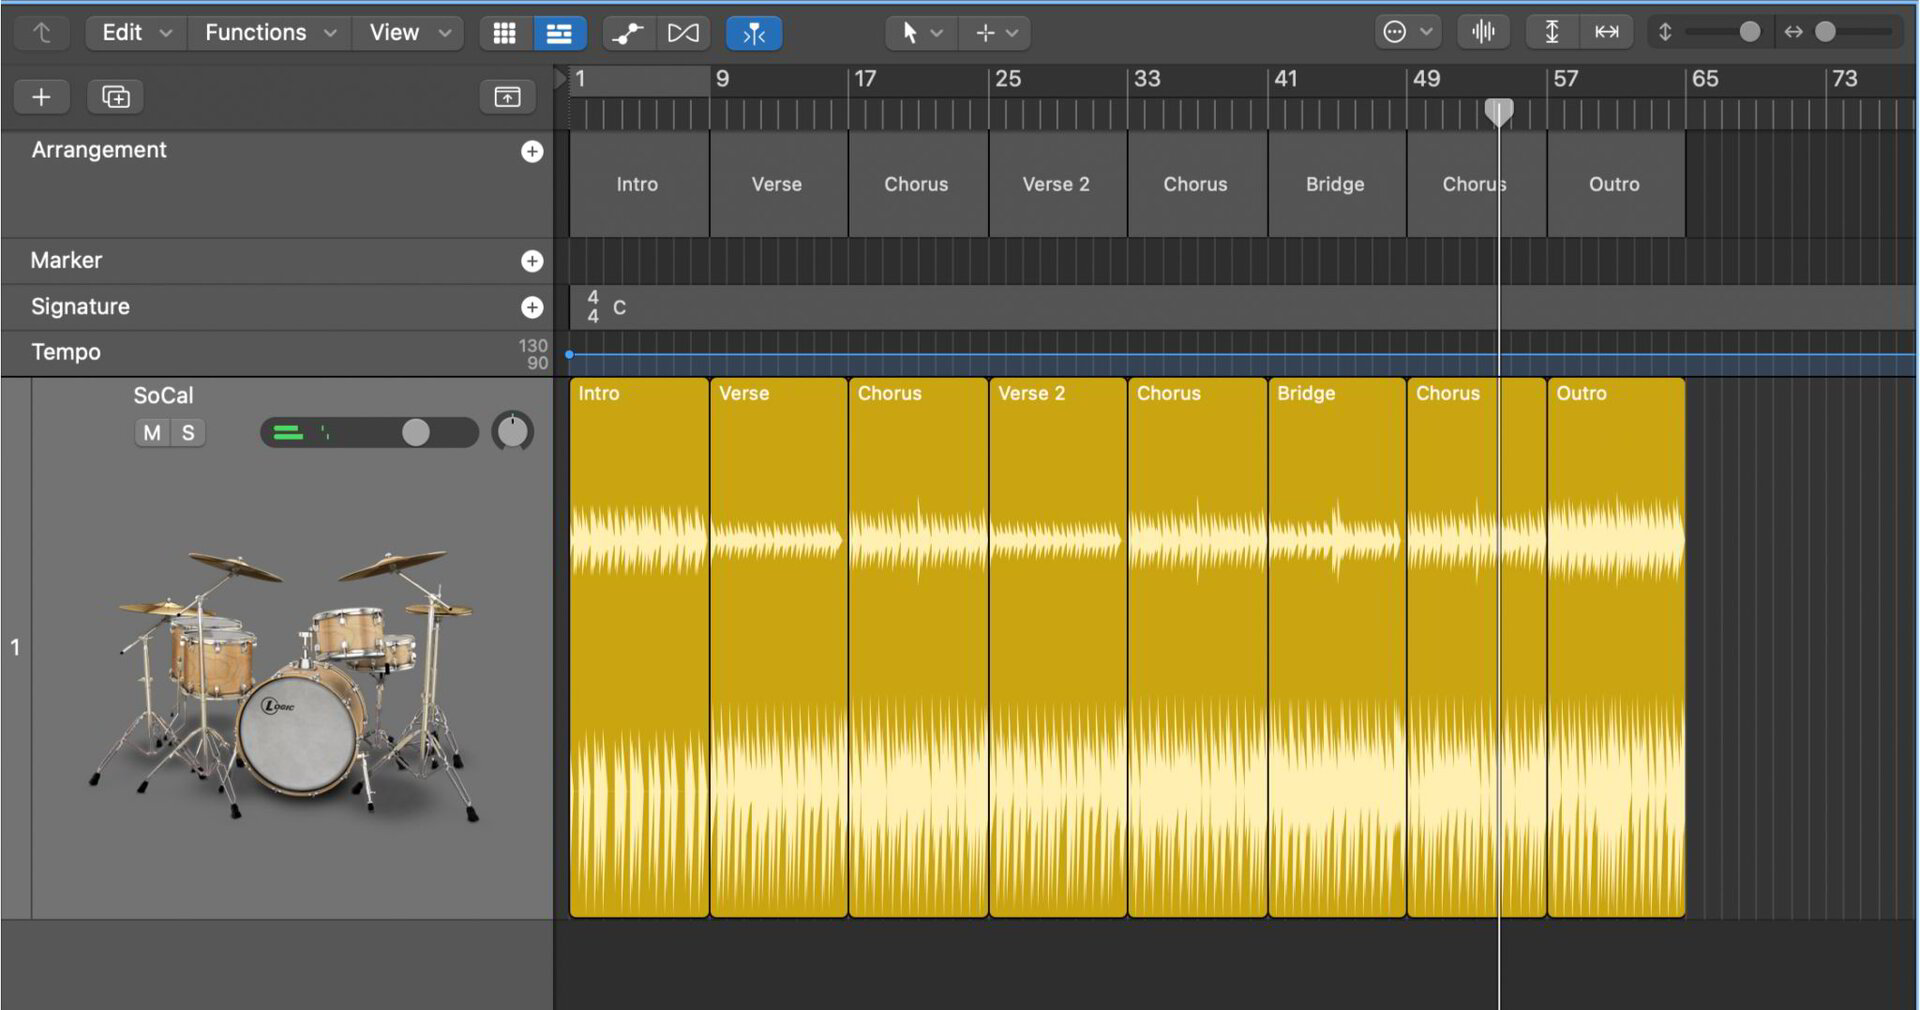Solo the SoCal drummer track
Image resolution: width=1920 pixels, height=1010 pixels.
187,432
